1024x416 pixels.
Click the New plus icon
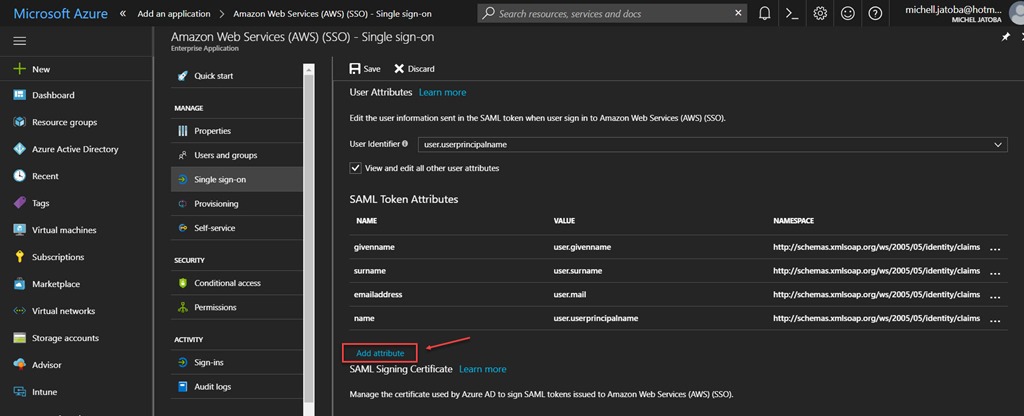click(20, 69)
